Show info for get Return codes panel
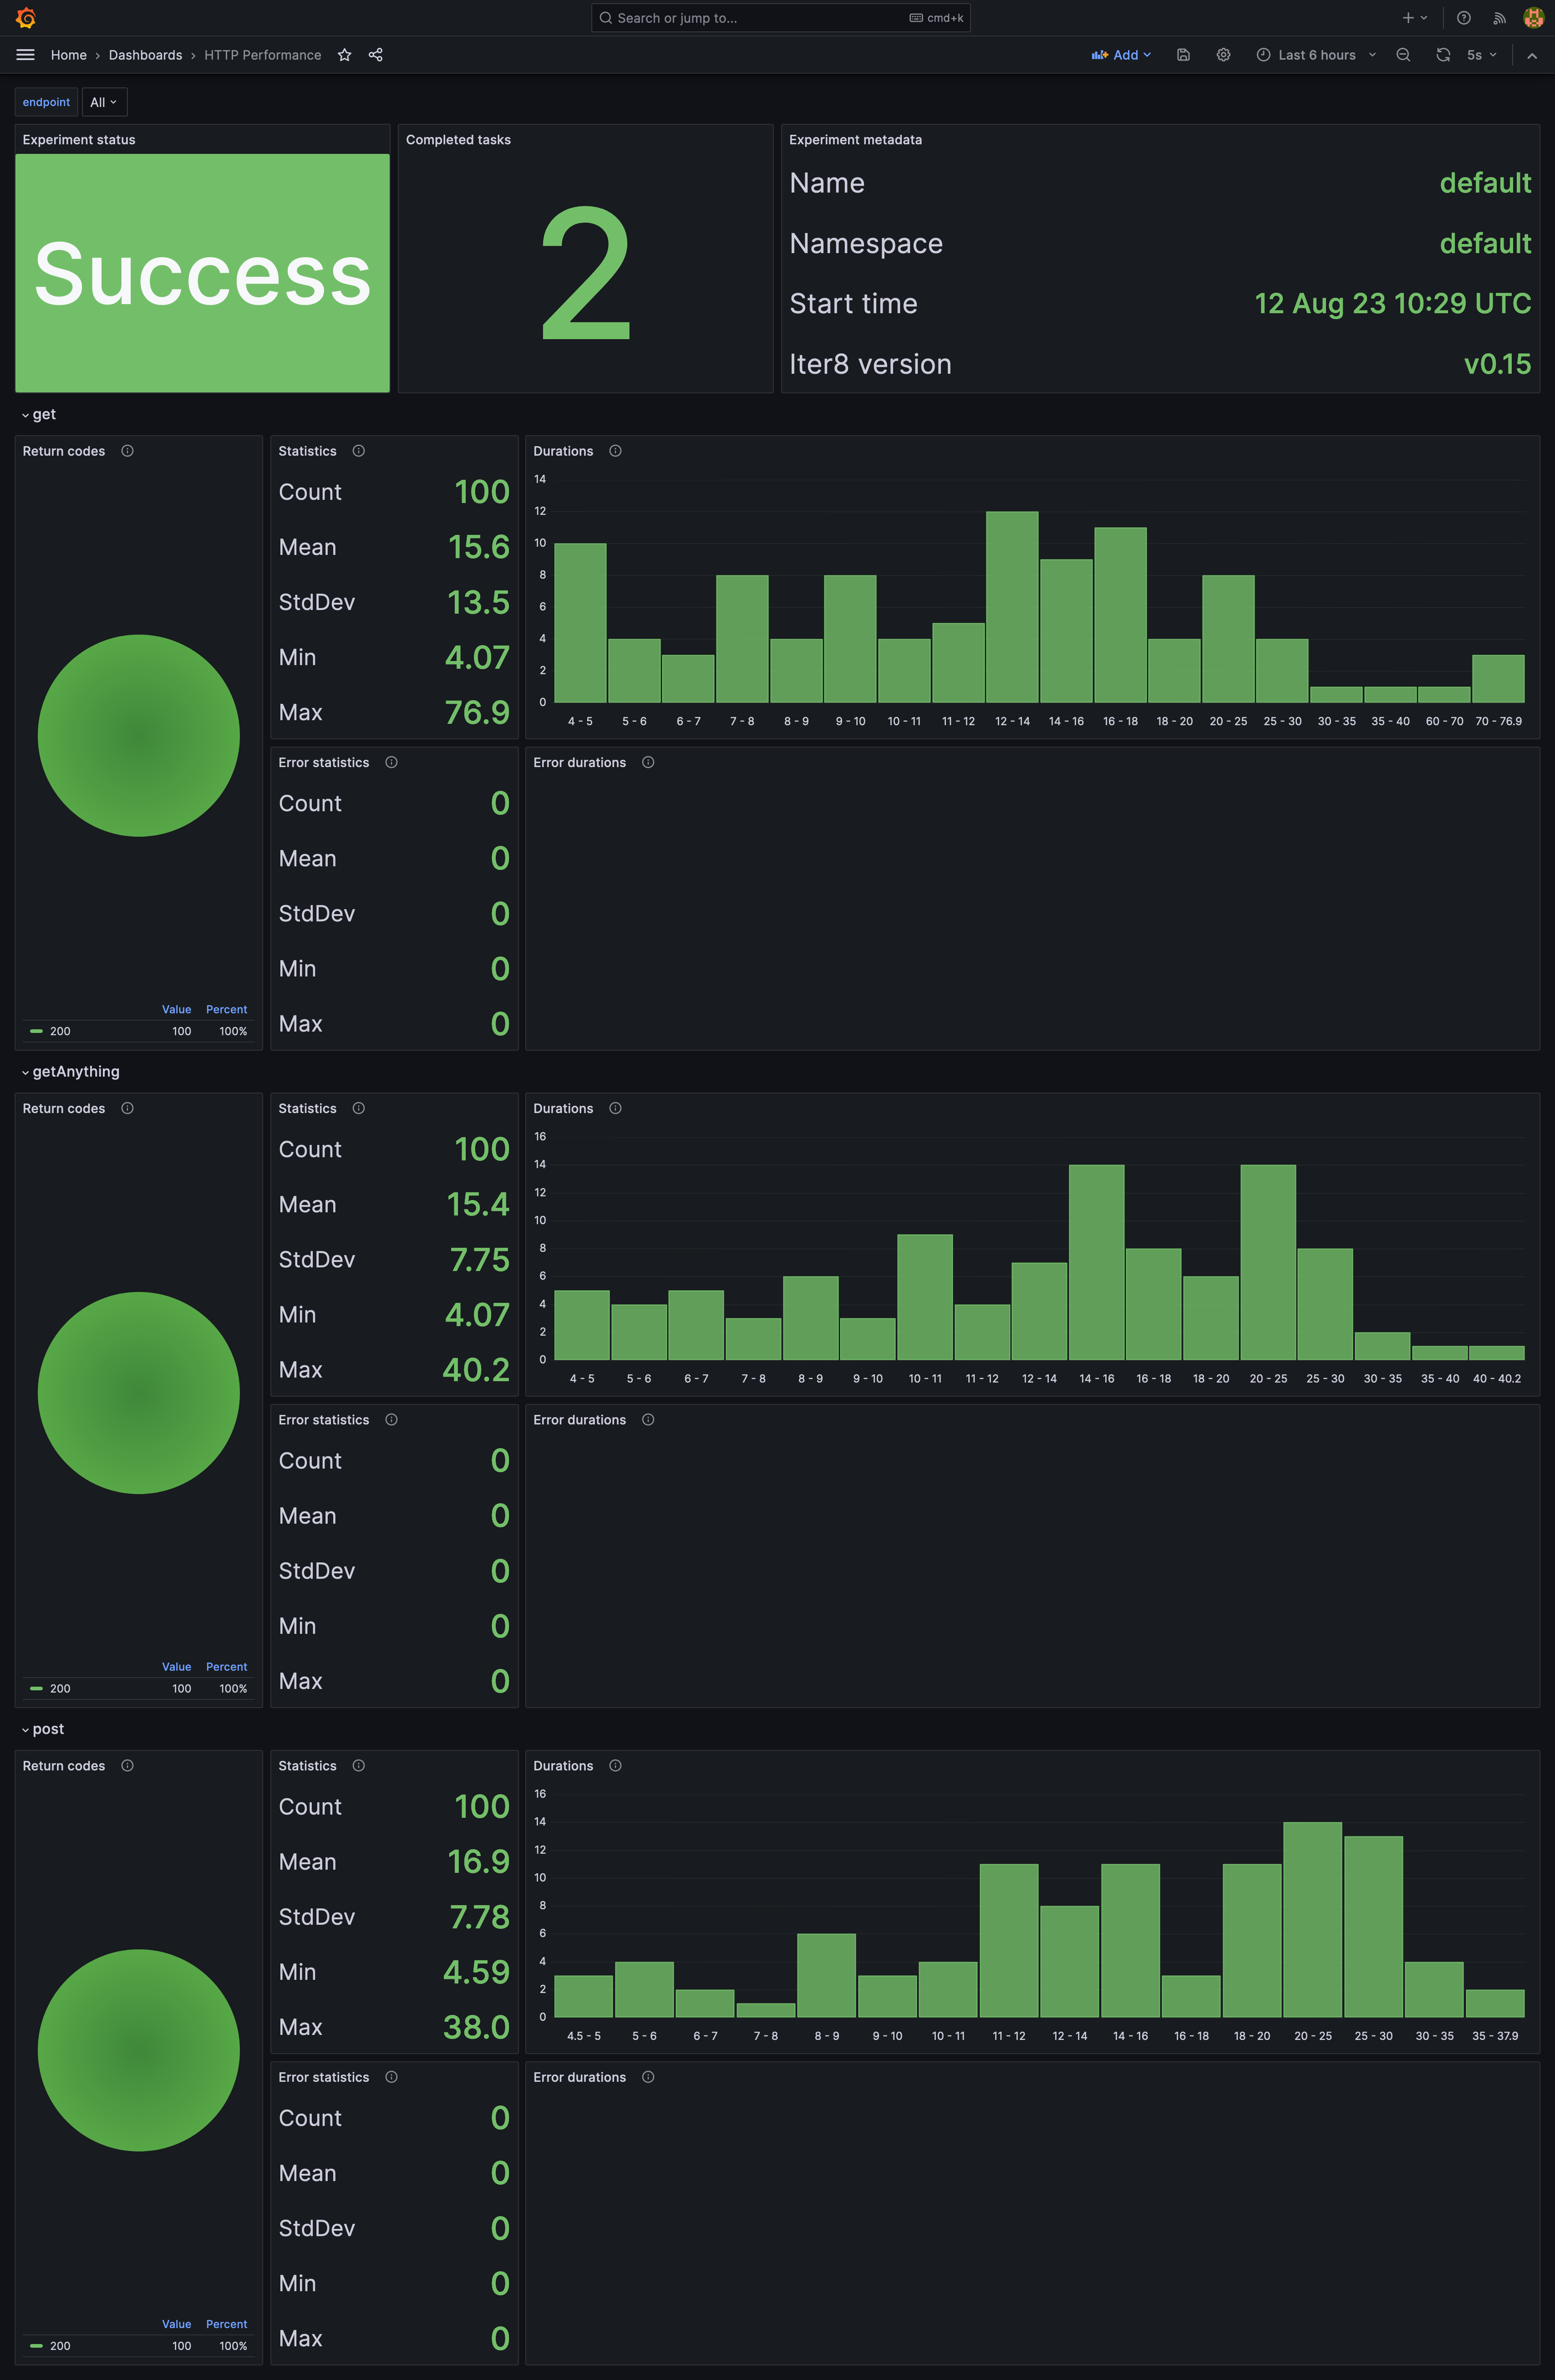The width and height of the screenshot is (1555, 2380). (127, 451)
